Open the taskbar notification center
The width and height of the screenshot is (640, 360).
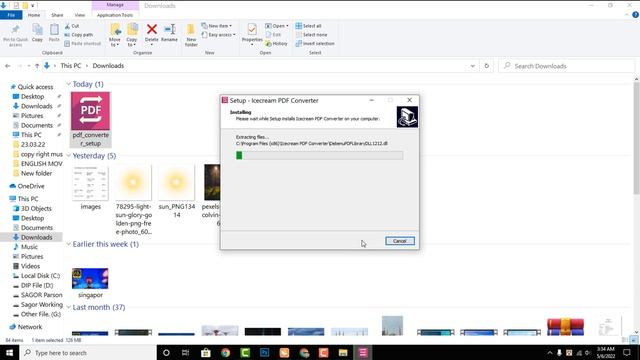coord(627,353)
